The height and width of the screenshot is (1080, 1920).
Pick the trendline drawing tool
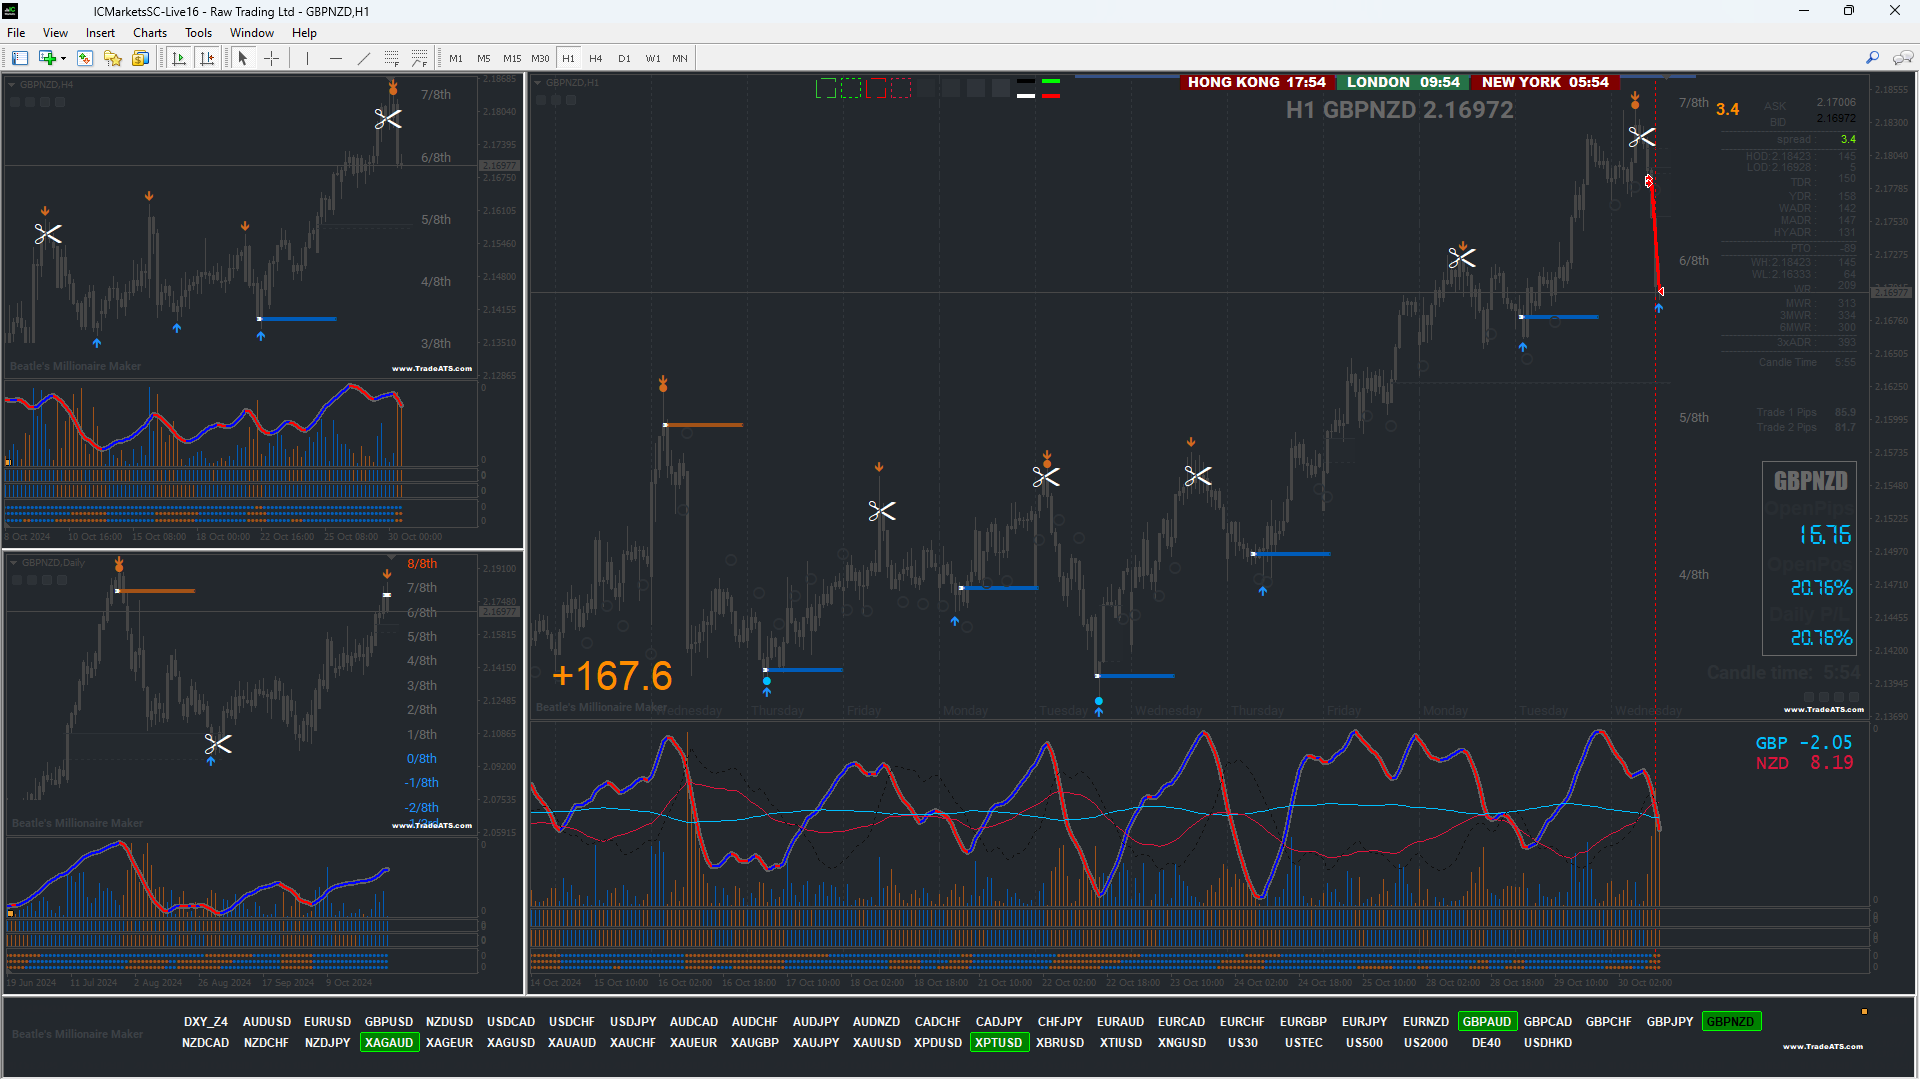[364, 58]
